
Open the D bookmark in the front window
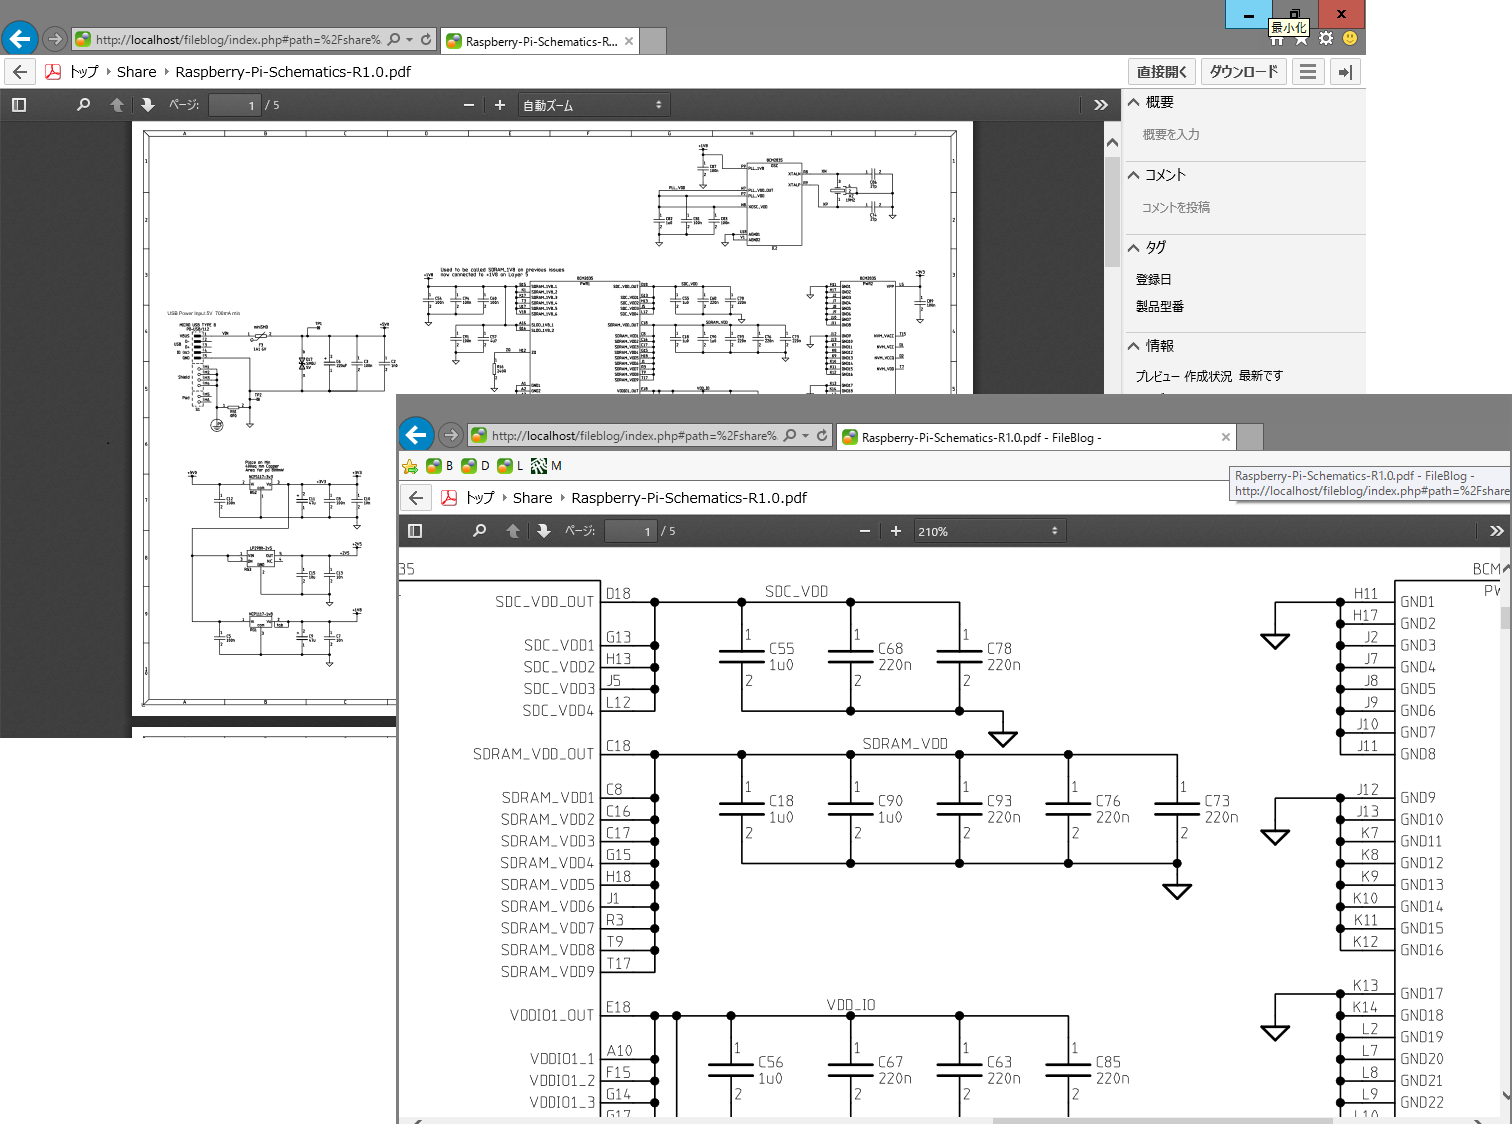pos(475,466)
